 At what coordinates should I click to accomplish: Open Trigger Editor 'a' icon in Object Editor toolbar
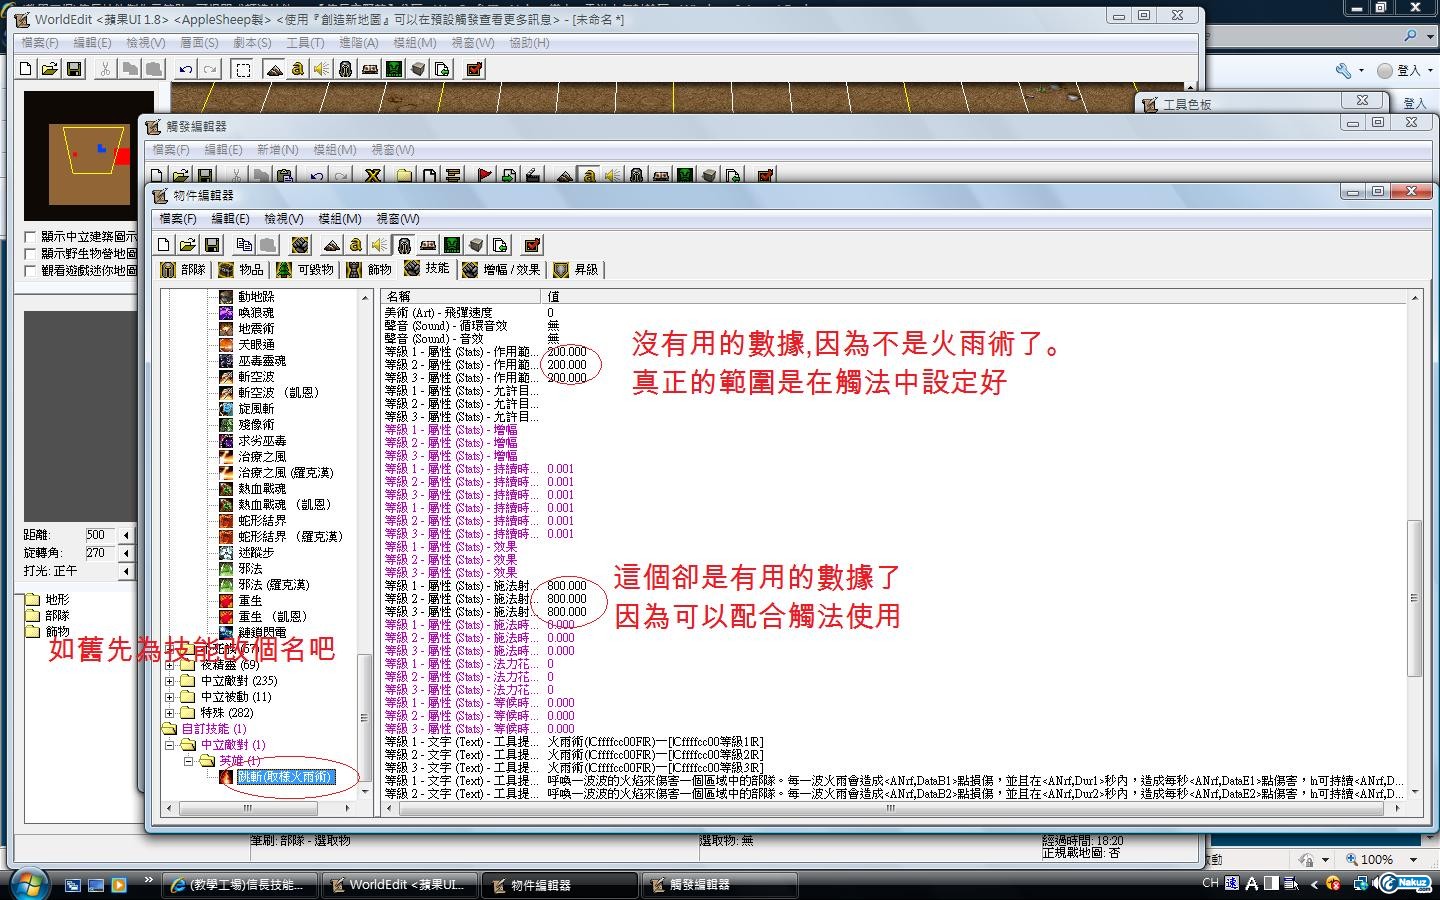click(355, 245)
